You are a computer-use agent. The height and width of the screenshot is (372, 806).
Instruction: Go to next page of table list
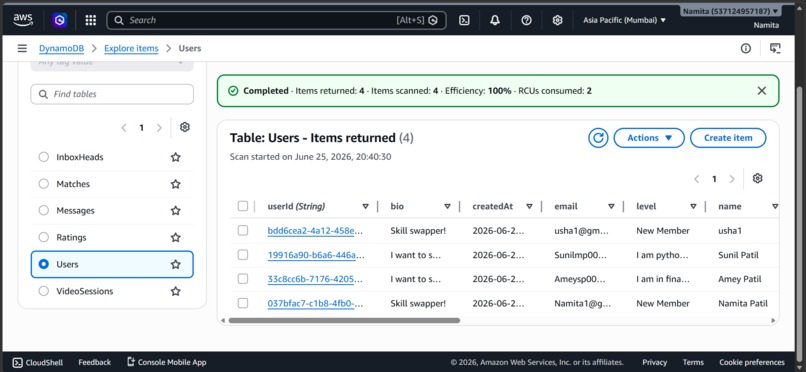point(159,128)
